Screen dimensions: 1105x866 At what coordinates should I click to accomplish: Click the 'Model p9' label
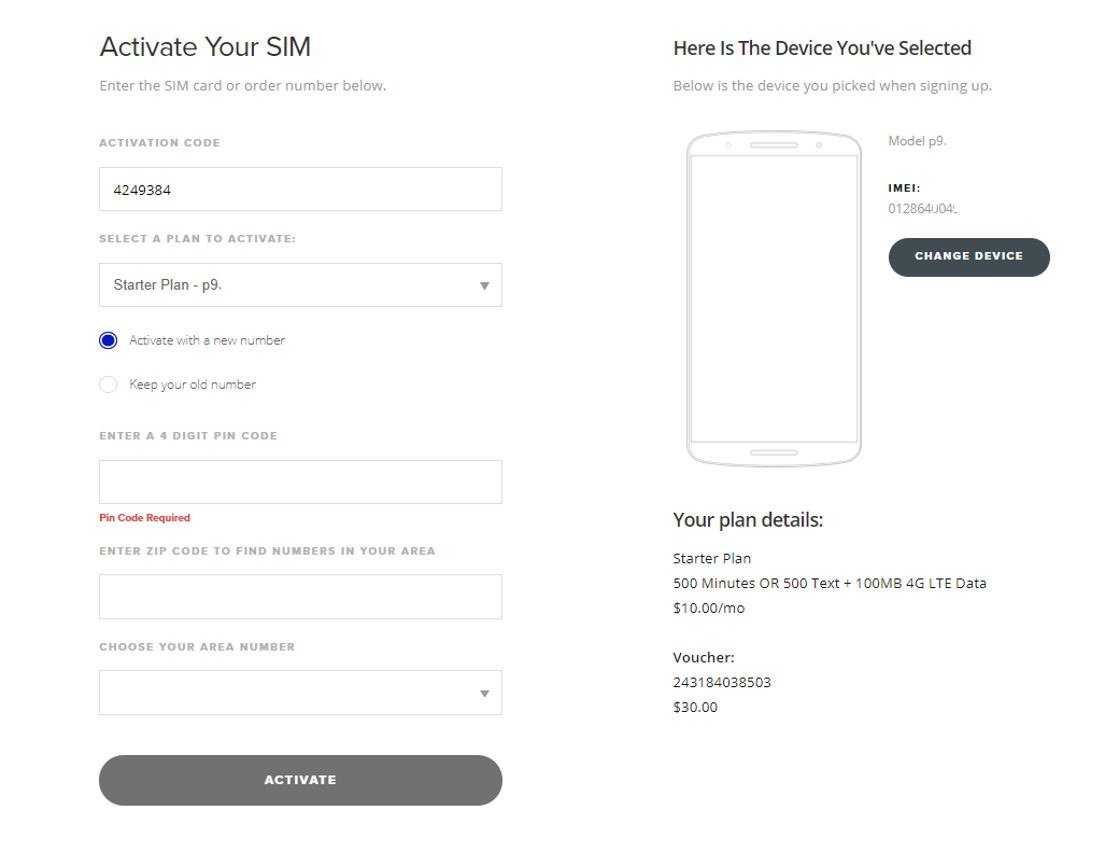click(916, 140)
